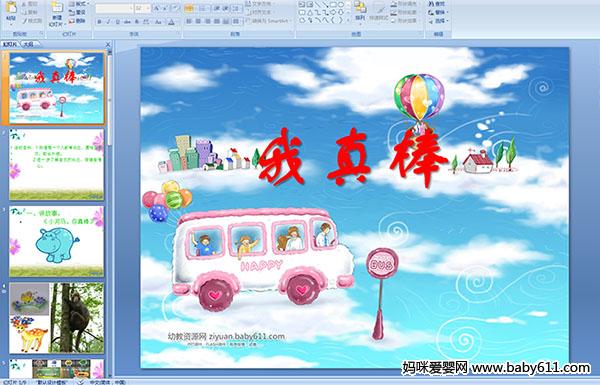Image resolution: width=600 pixels, height=385 pixels.
Task: Toggle Bold formatting
Action: 99,22
